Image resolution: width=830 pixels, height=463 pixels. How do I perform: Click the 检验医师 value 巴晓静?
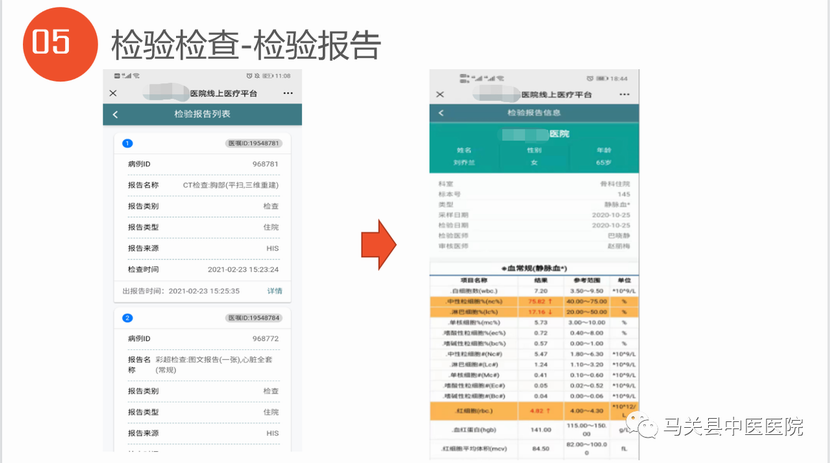[619, 235]
